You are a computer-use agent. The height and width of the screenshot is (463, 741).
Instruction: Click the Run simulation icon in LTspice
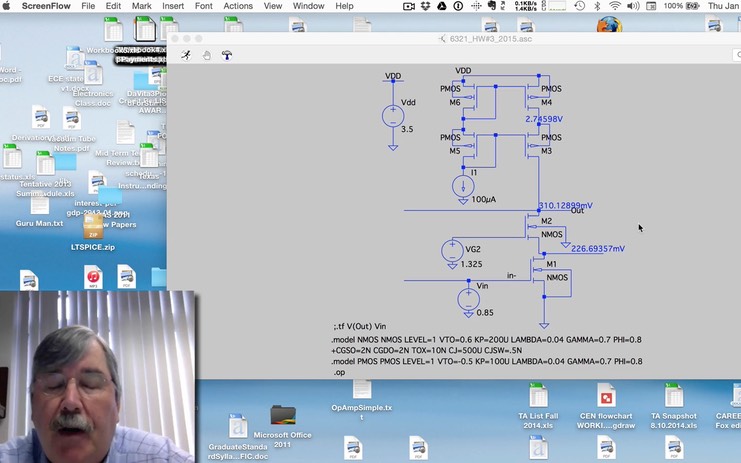[x=186, y=55]
